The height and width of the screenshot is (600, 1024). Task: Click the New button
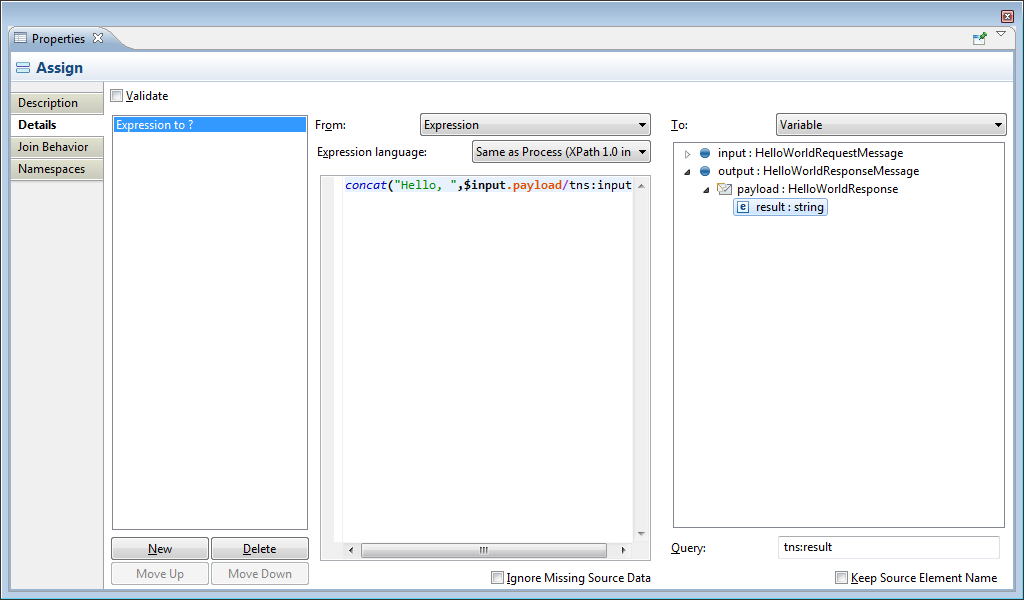[x=160, y=549]
